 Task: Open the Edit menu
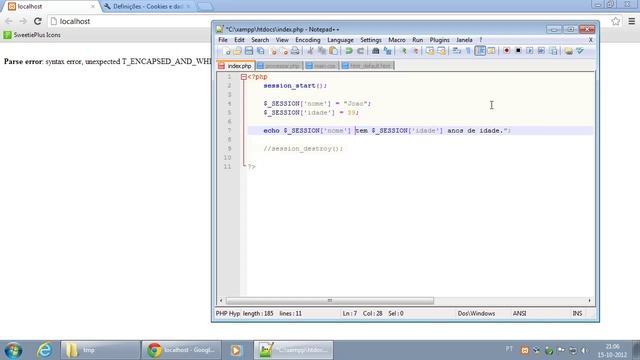tap(239, 40)
